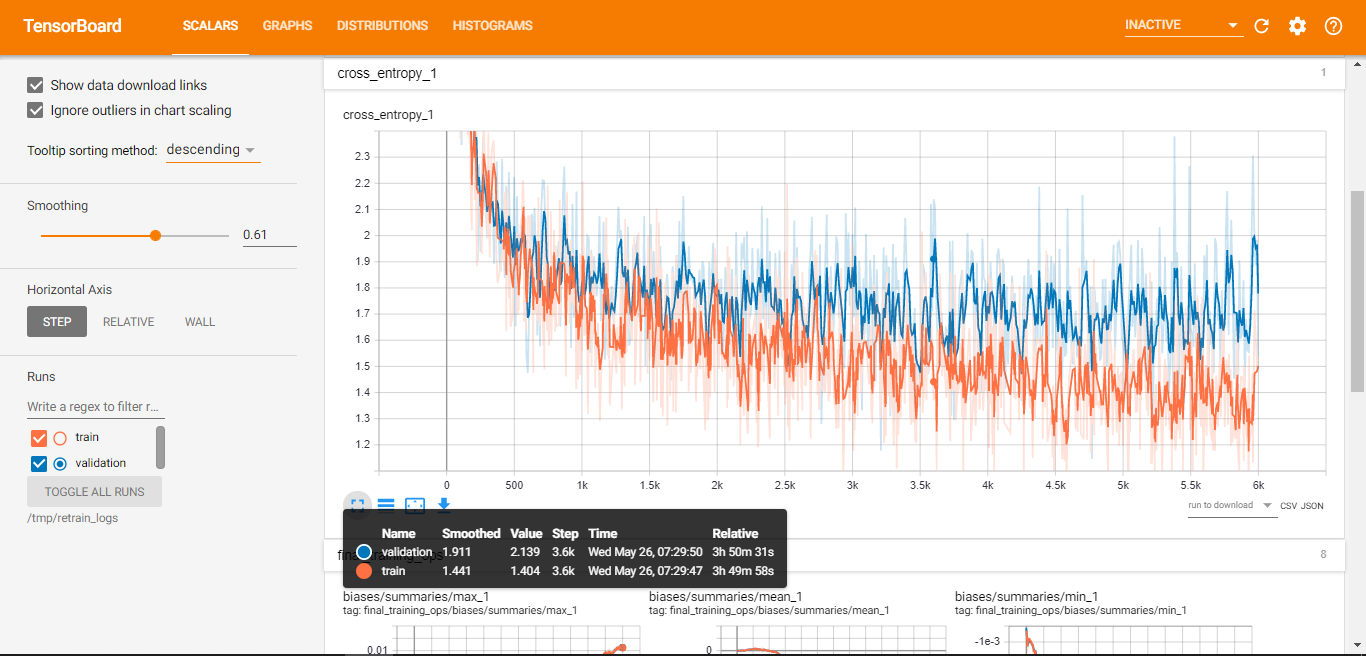Click the biases/summaries/min_1 chart title
Viewport: 1366px width, 656px height.
(1027, 597)
